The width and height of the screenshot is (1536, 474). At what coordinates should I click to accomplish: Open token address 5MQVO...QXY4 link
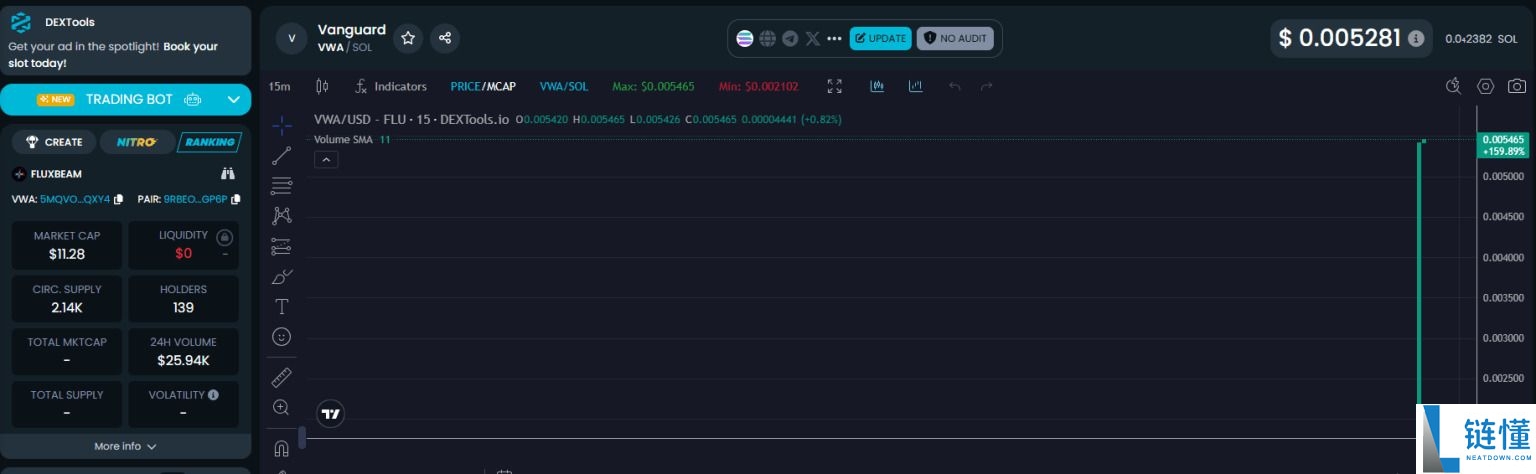[75, 199]
